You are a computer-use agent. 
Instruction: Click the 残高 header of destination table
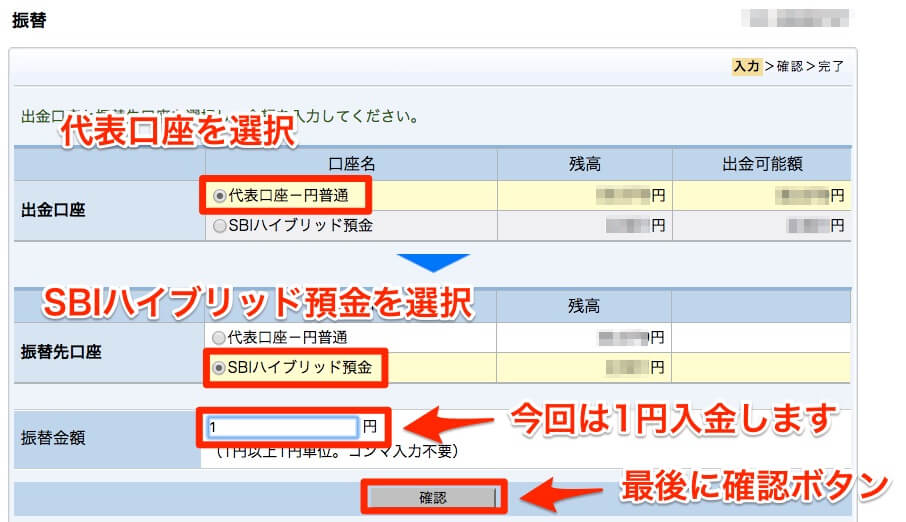tap(584, 306)
